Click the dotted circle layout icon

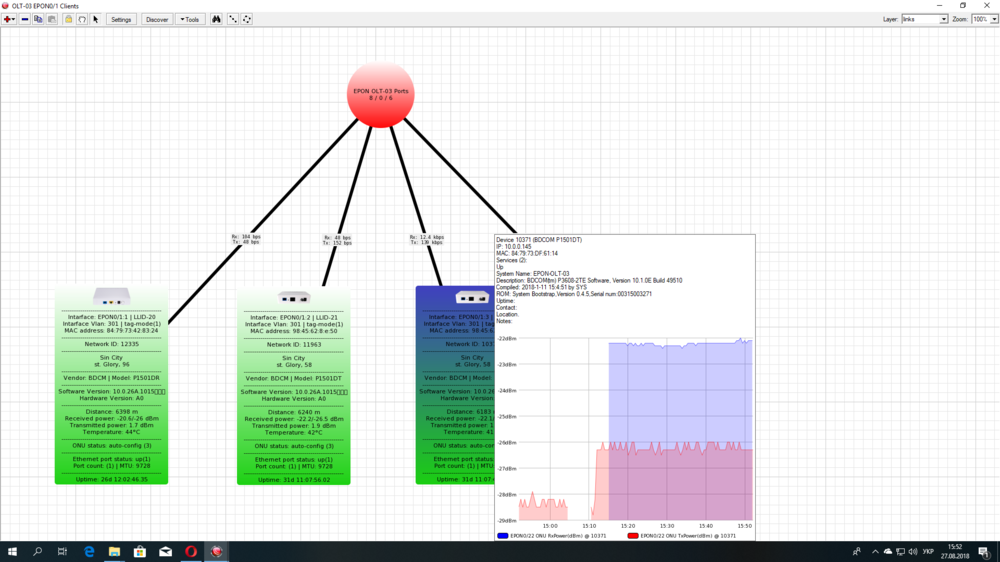247,19
